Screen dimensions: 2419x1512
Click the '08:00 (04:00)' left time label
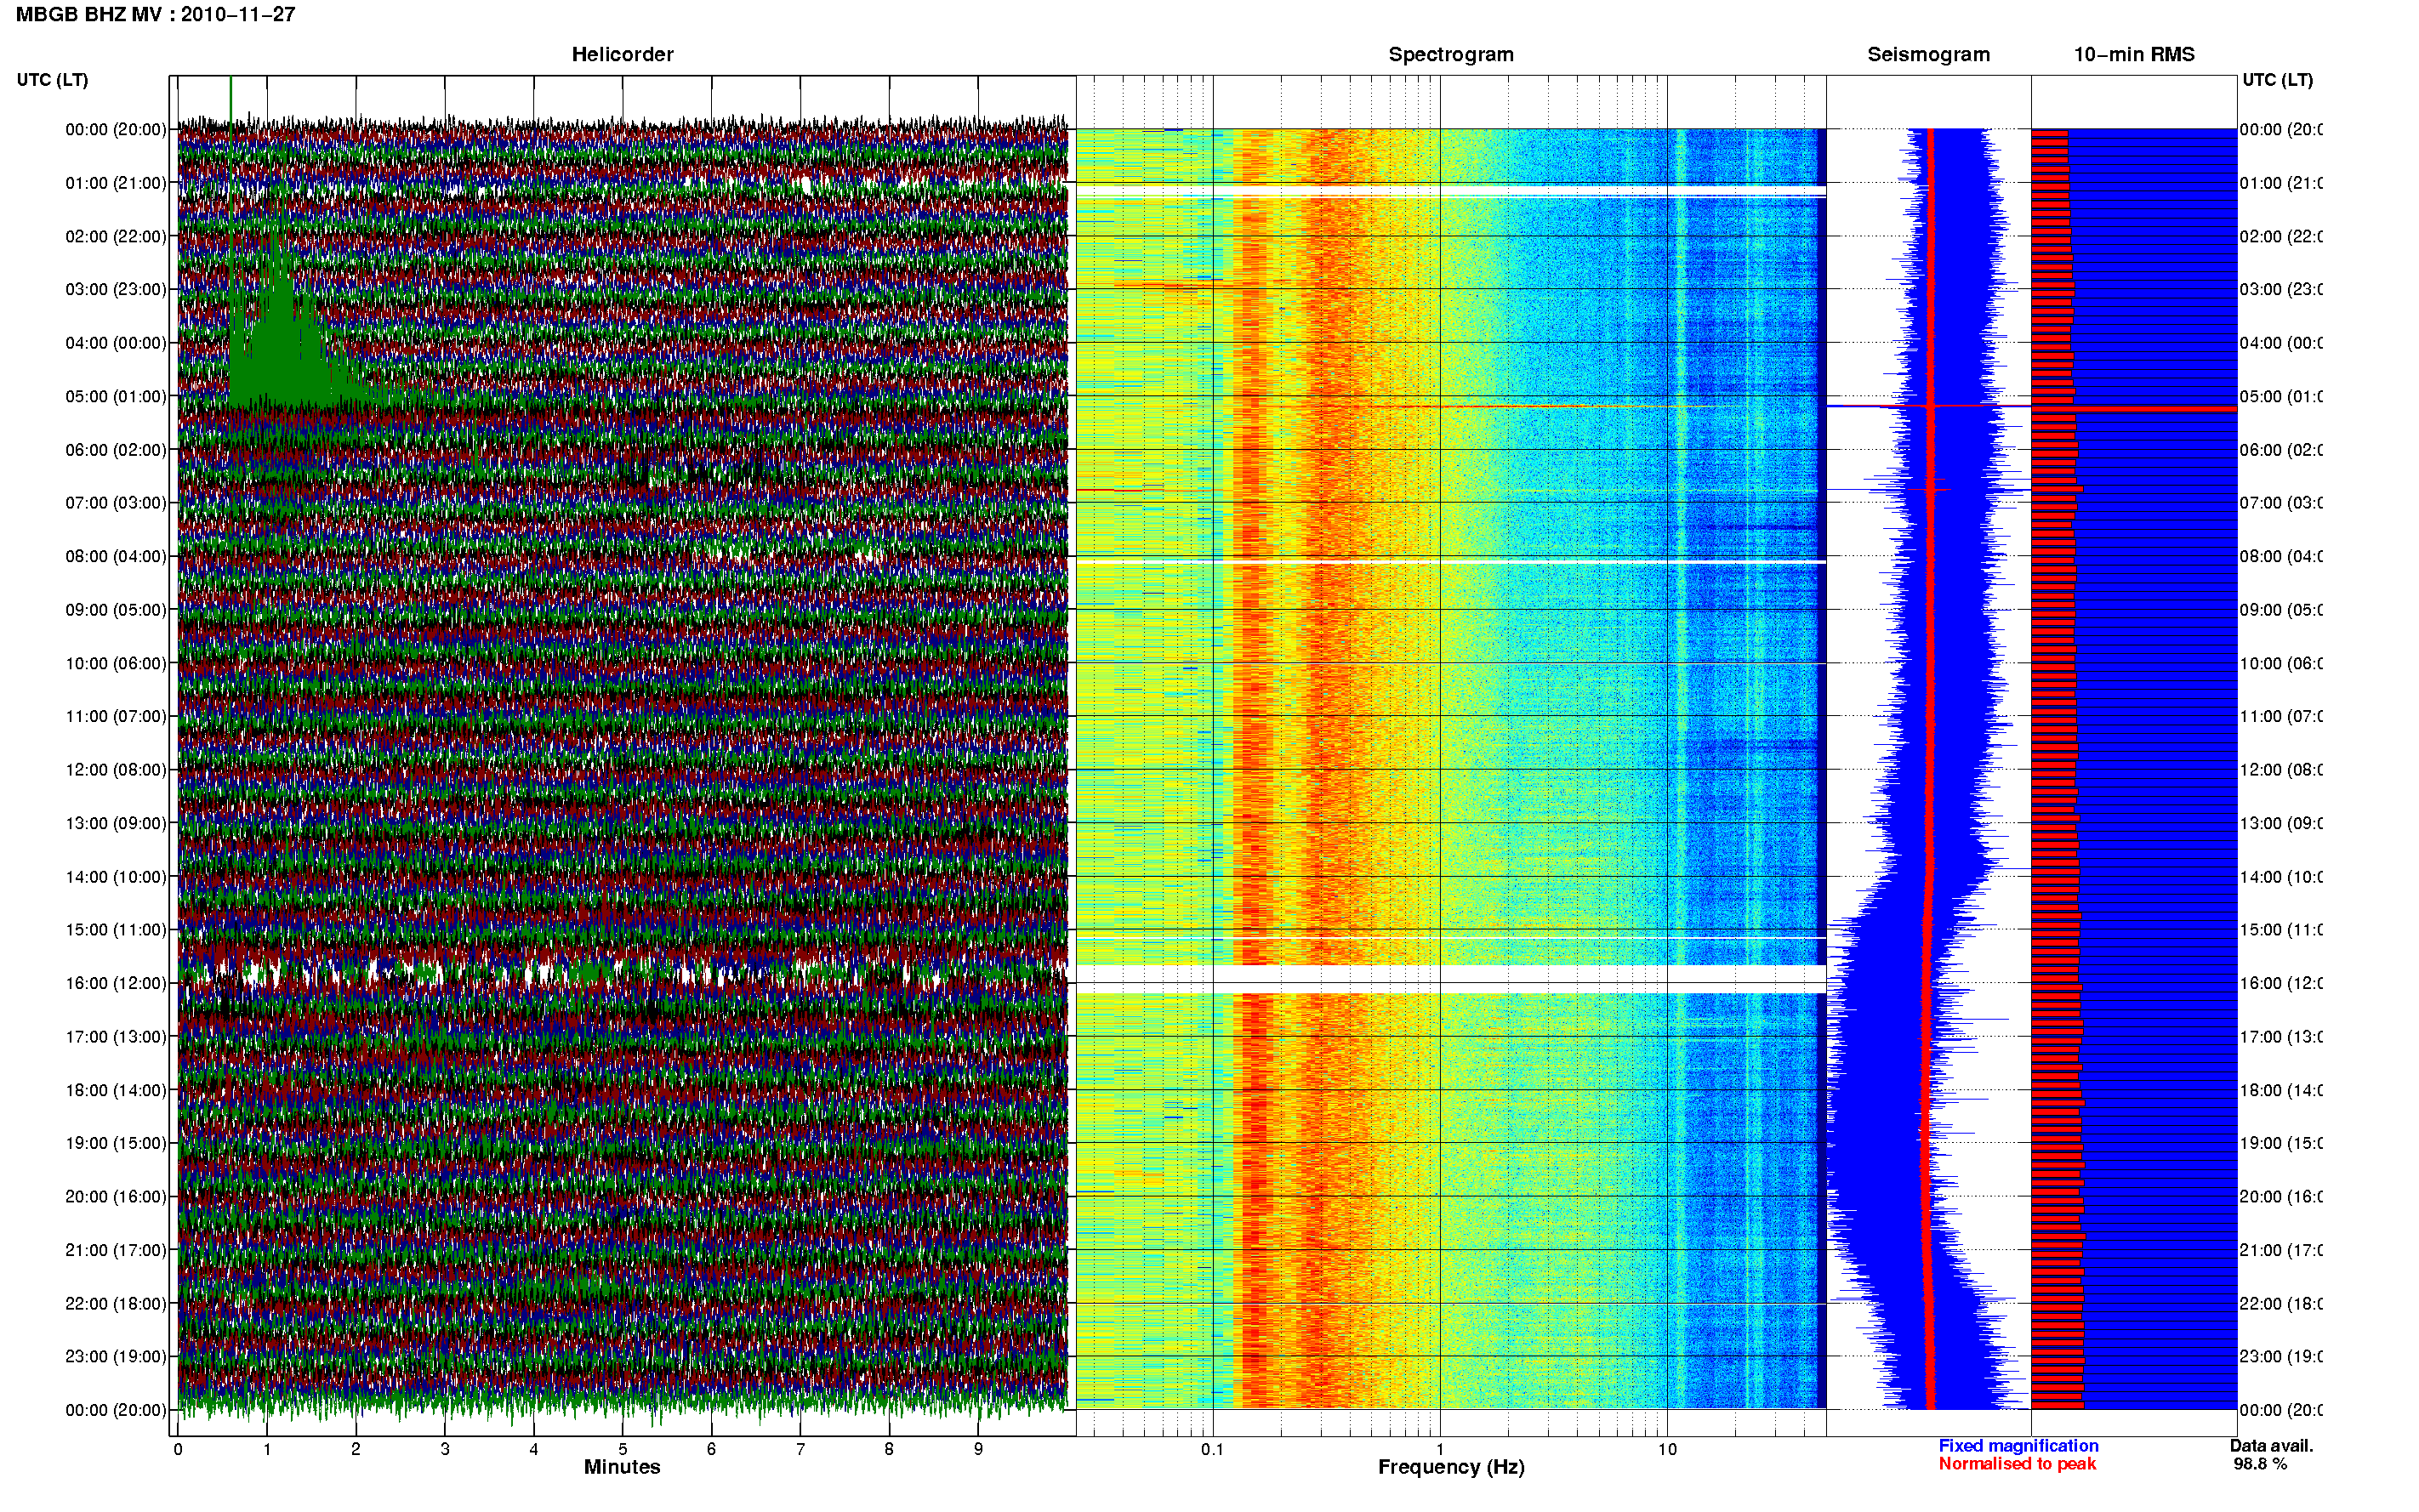pyautogui.click(x=116, y=556)
